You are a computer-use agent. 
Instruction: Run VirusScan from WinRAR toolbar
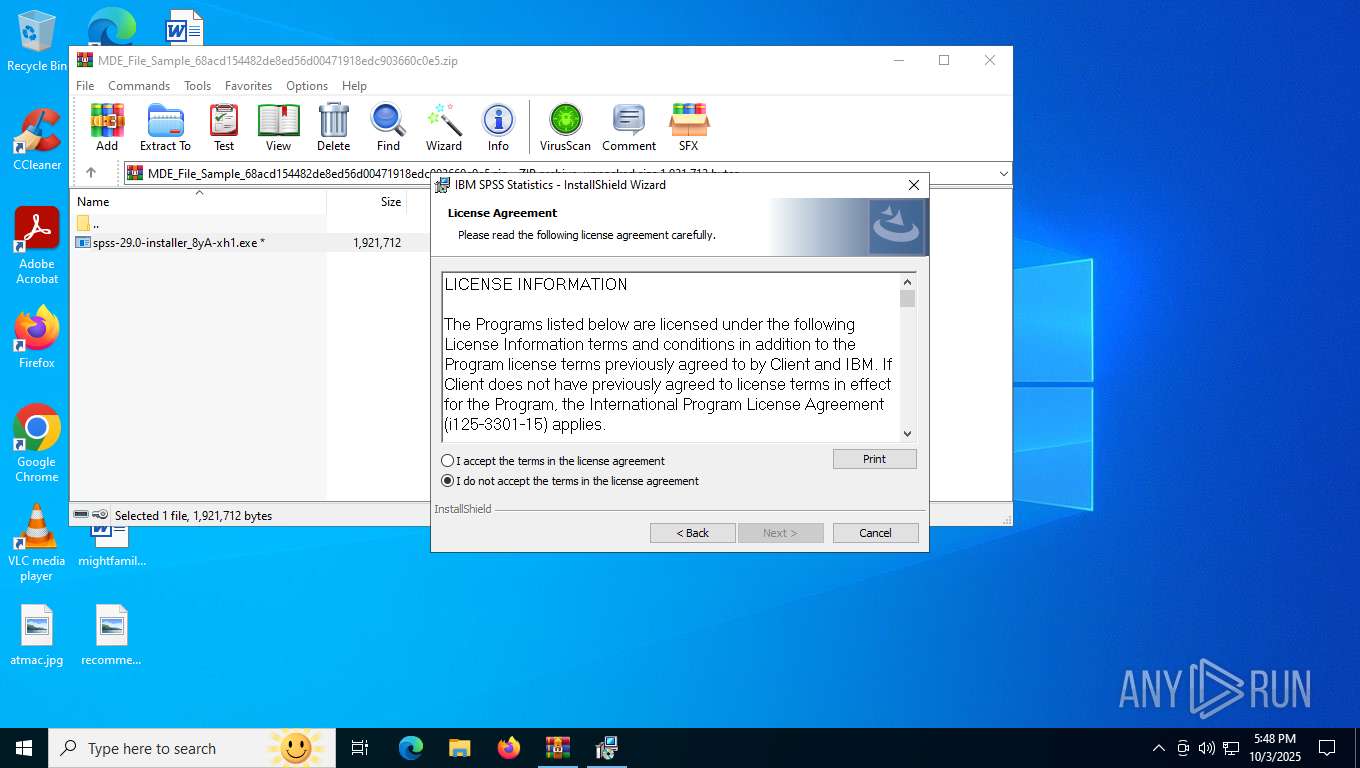pos(565,127)
